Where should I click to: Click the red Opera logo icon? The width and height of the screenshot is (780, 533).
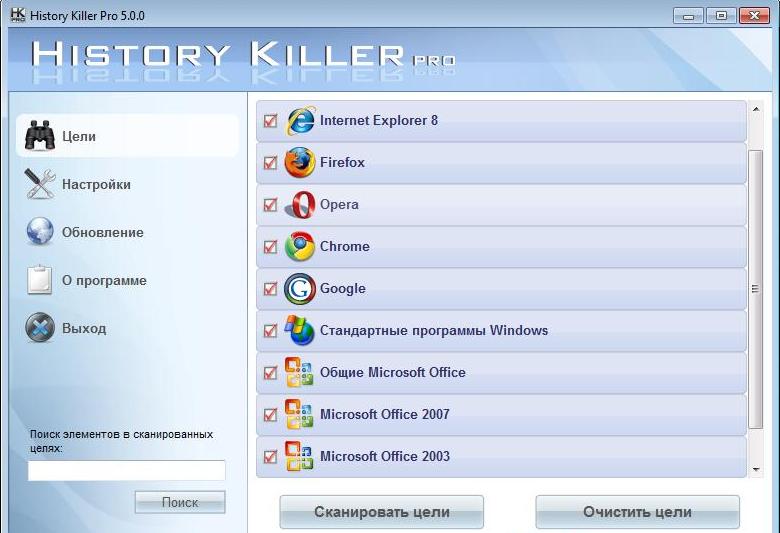pos(300,205)
